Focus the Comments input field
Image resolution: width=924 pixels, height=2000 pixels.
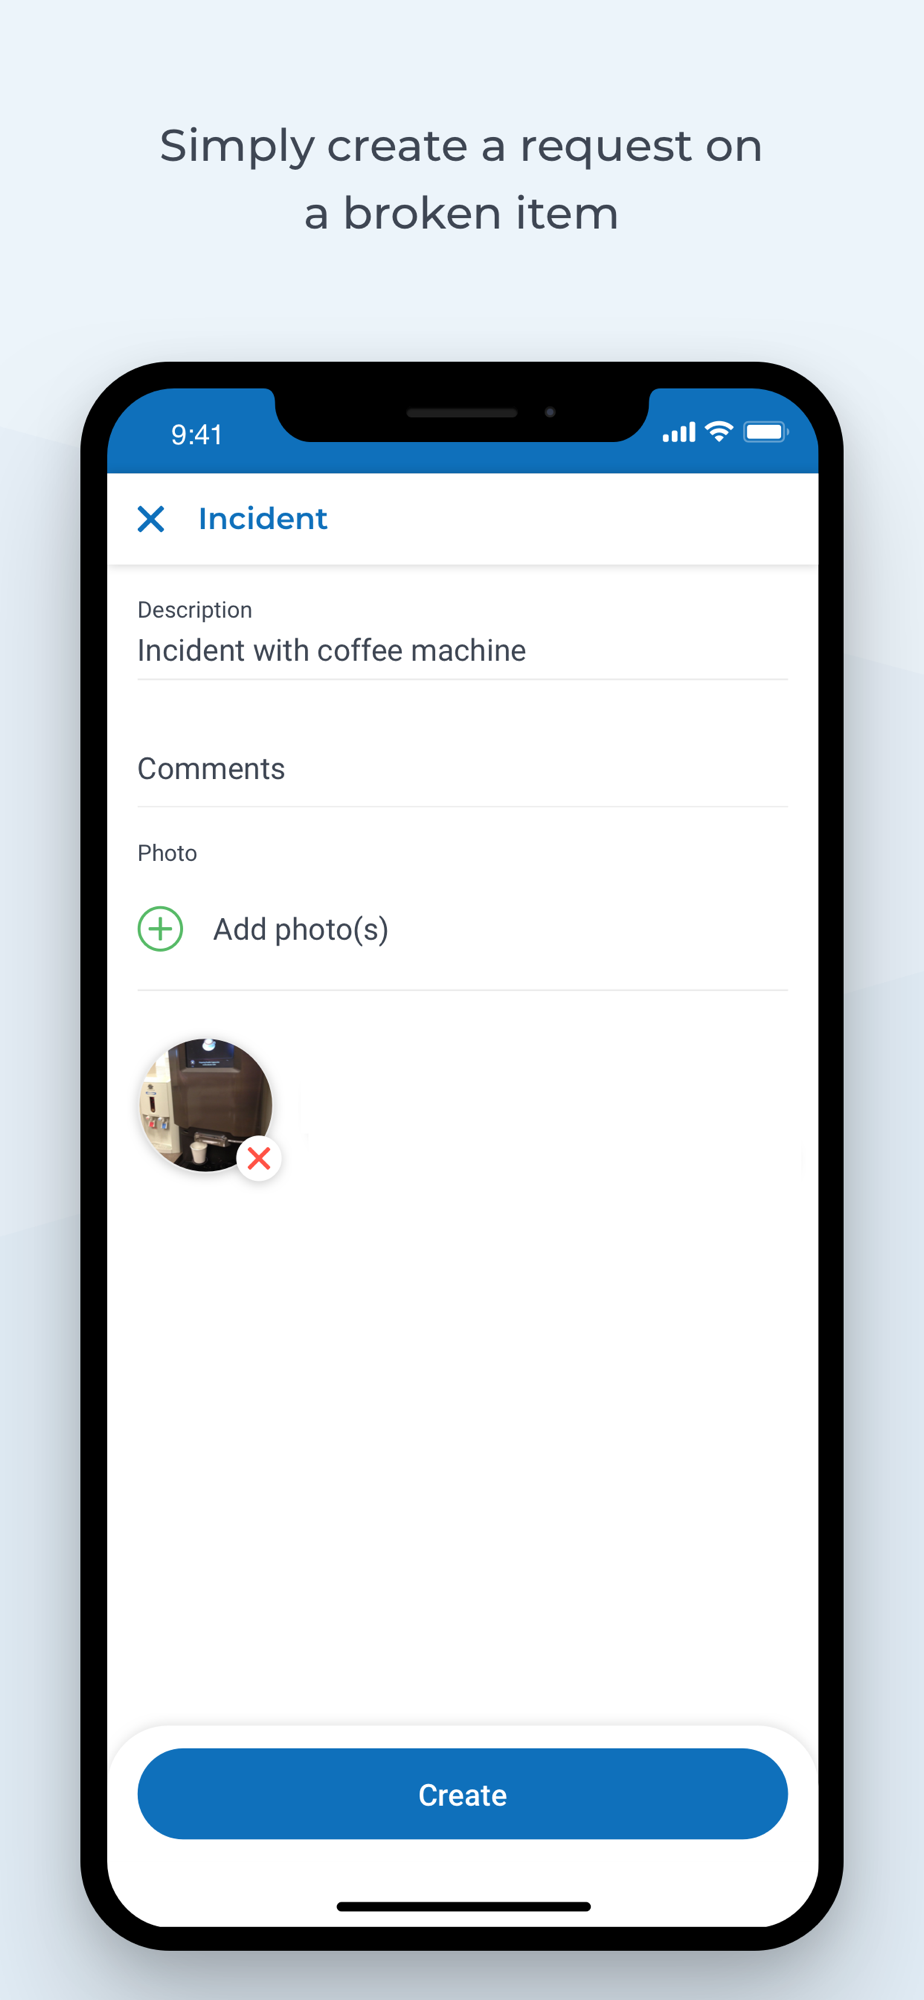(x=462, y=768)
